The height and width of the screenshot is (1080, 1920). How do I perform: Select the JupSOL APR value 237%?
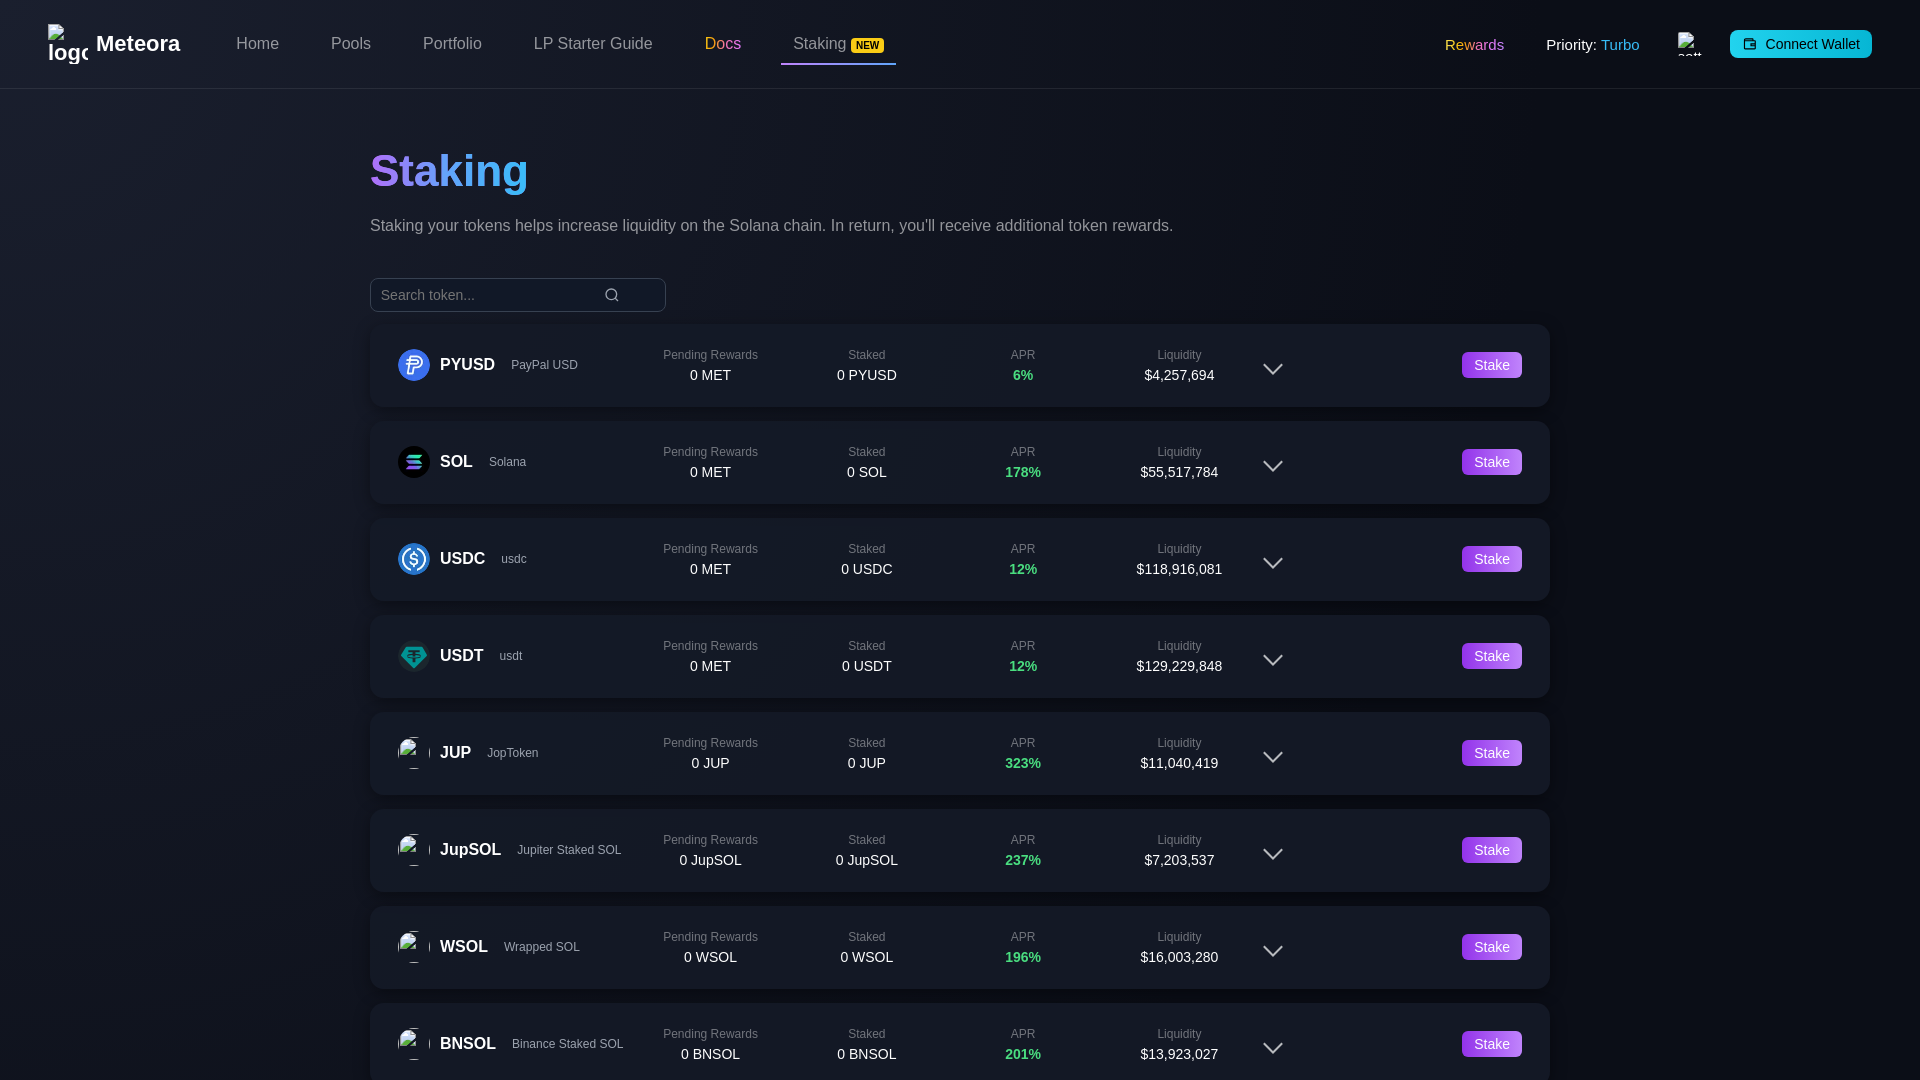point(1023,860)
